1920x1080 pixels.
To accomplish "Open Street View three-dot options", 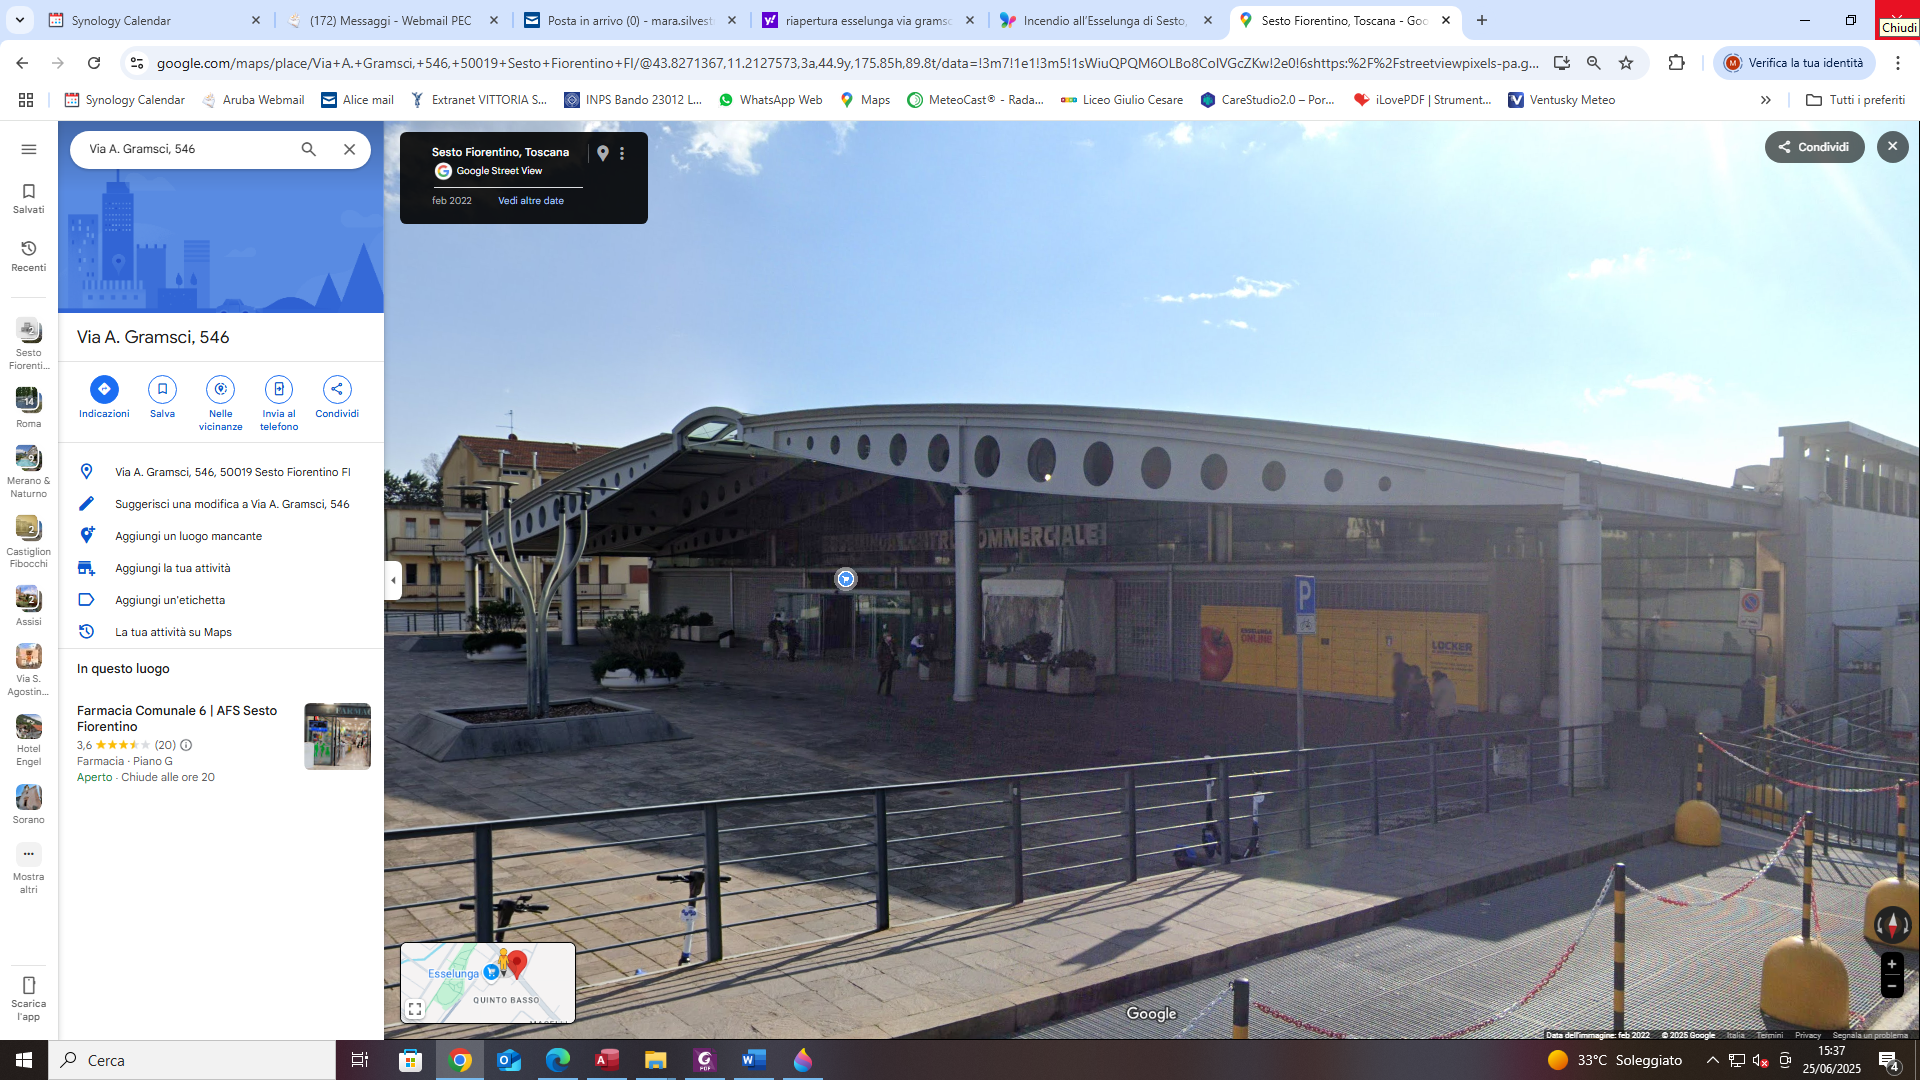I will click(622, 153).
